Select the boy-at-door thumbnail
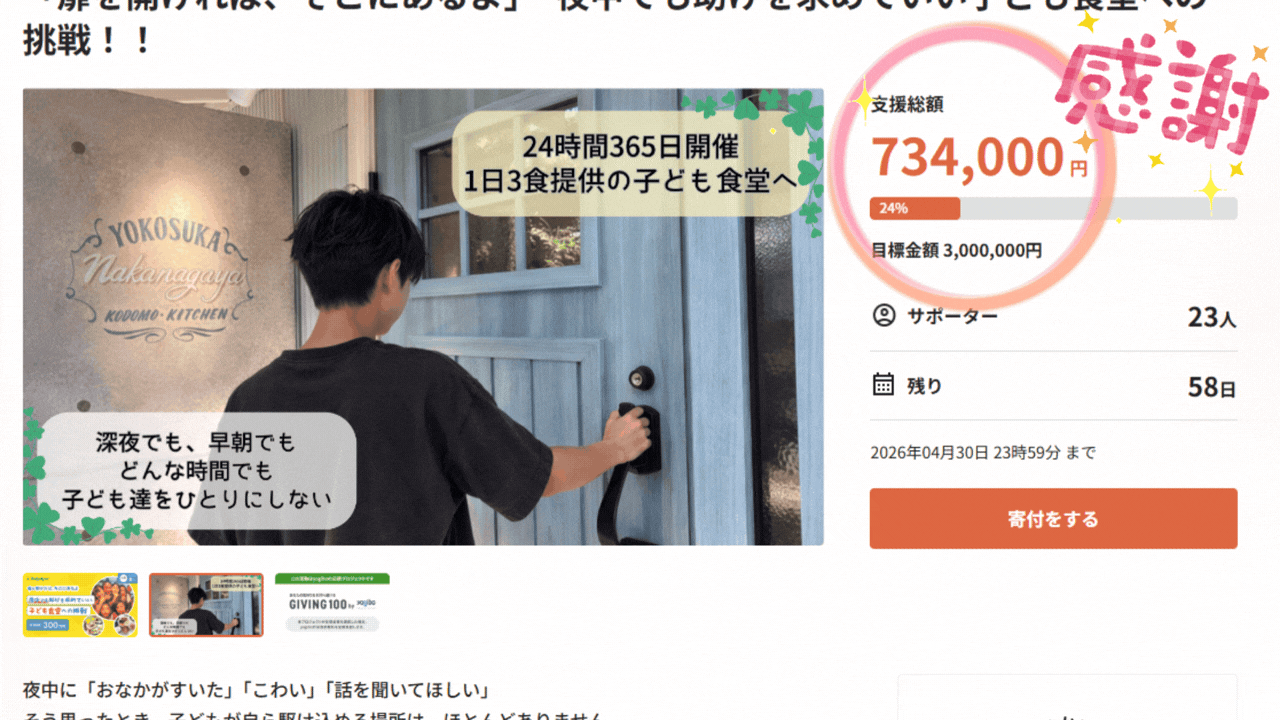Screen dimensions: 1280x720 coord(206,605)
